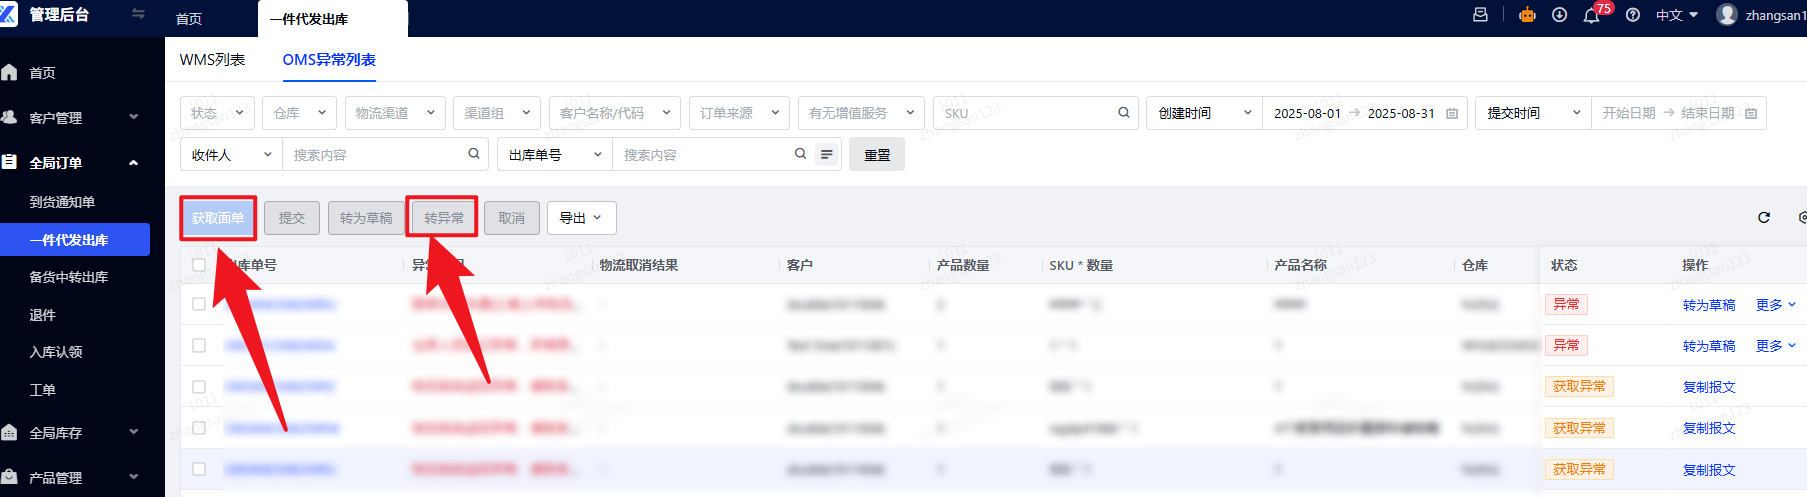This screenshot has height=497, width=1807.
Task: Open the 中文 language selector
Action: coord(1676,15)
